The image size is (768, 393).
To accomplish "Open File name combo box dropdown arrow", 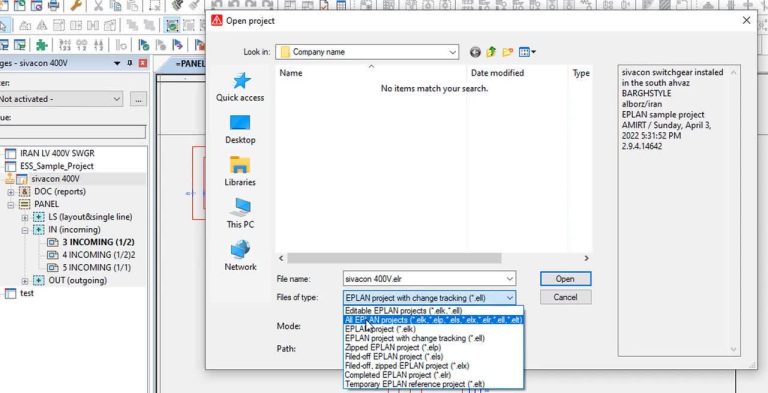I will pyautogui.click(x=510, y=279).
